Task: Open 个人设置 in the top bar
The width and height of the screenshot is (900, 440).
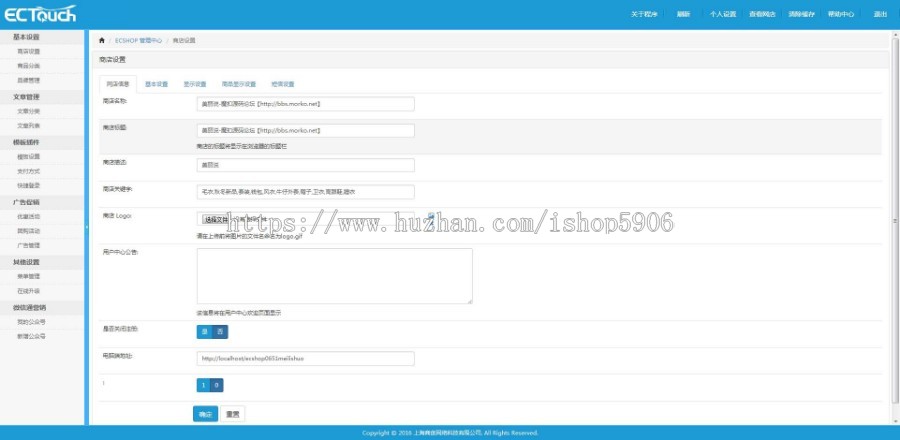Action: coord(723,14)
